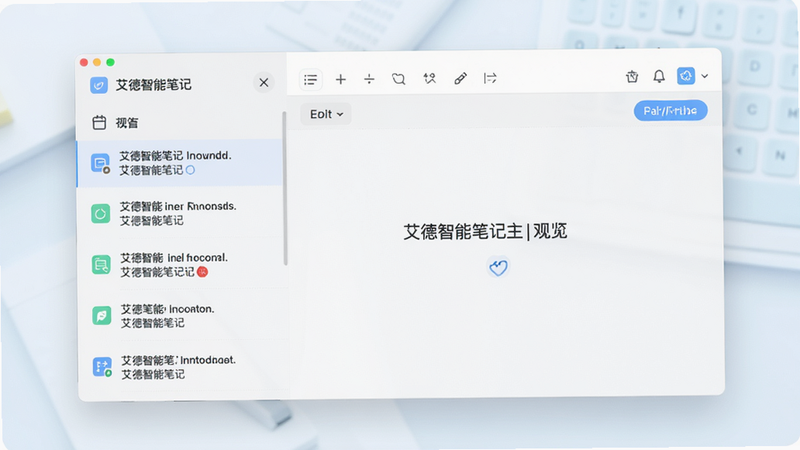Viewport: 800px width, 450px height.
Task: Open the note ending in Rnnonsds.
Action: point(180,213)
